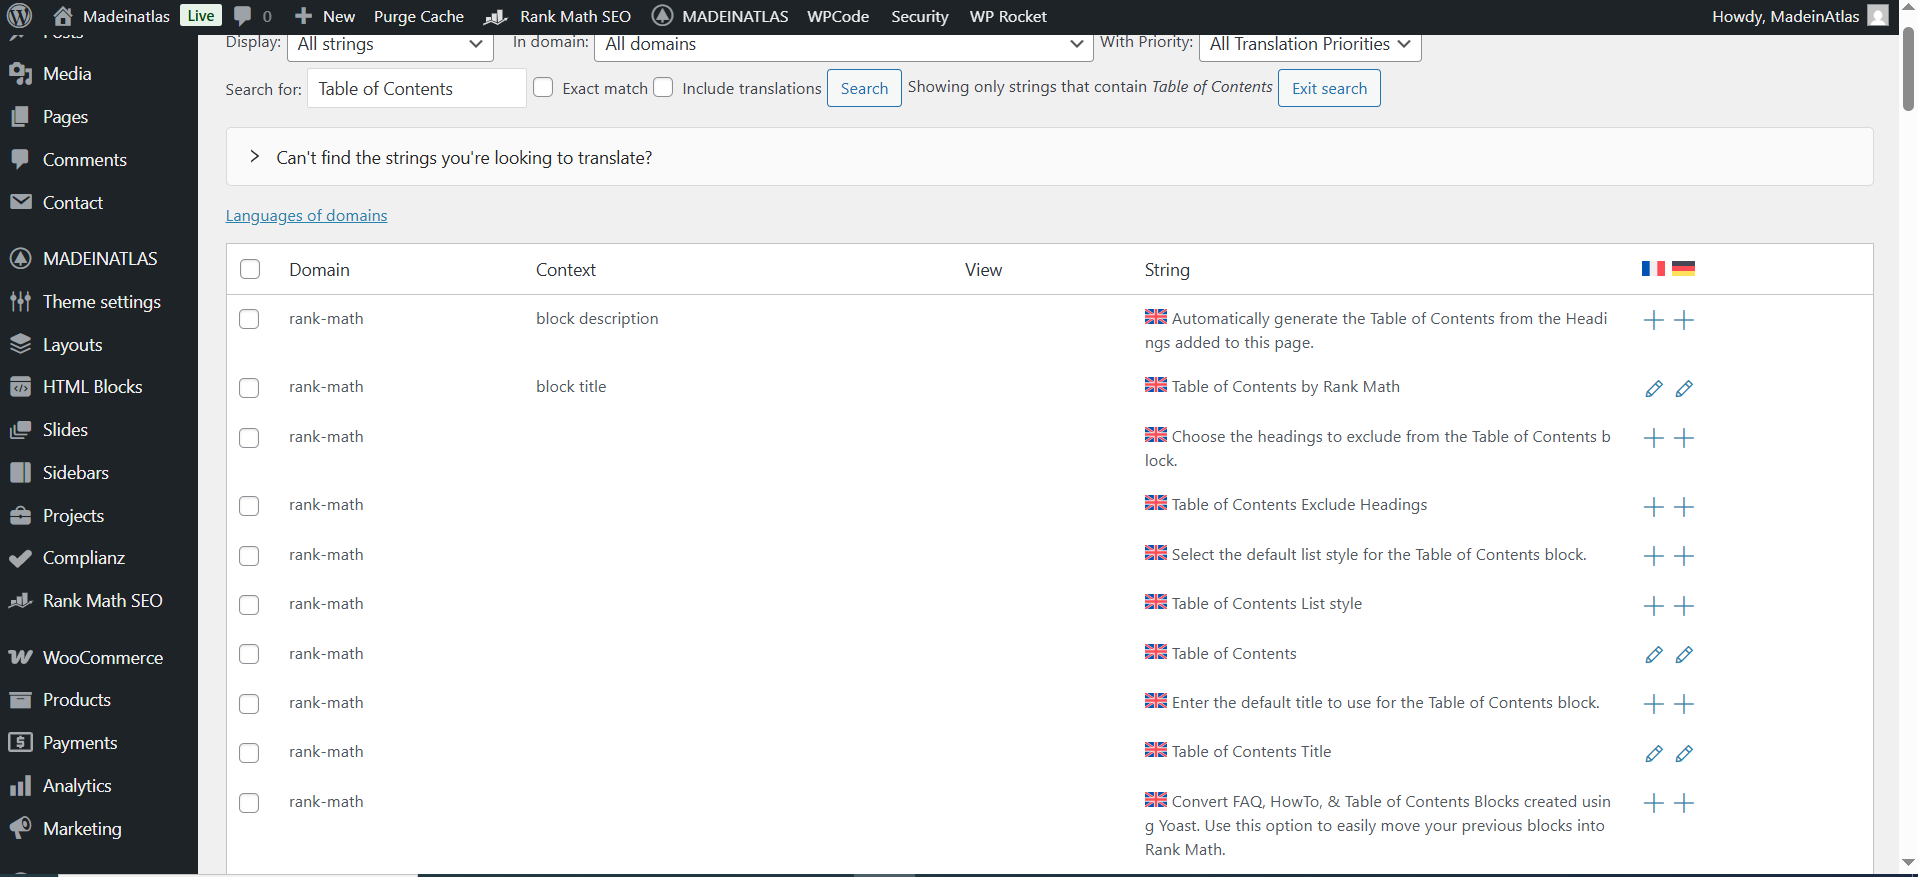Open WPCode in admin bar
This screenshot has width=1918, height=877.
coord(838,16)
